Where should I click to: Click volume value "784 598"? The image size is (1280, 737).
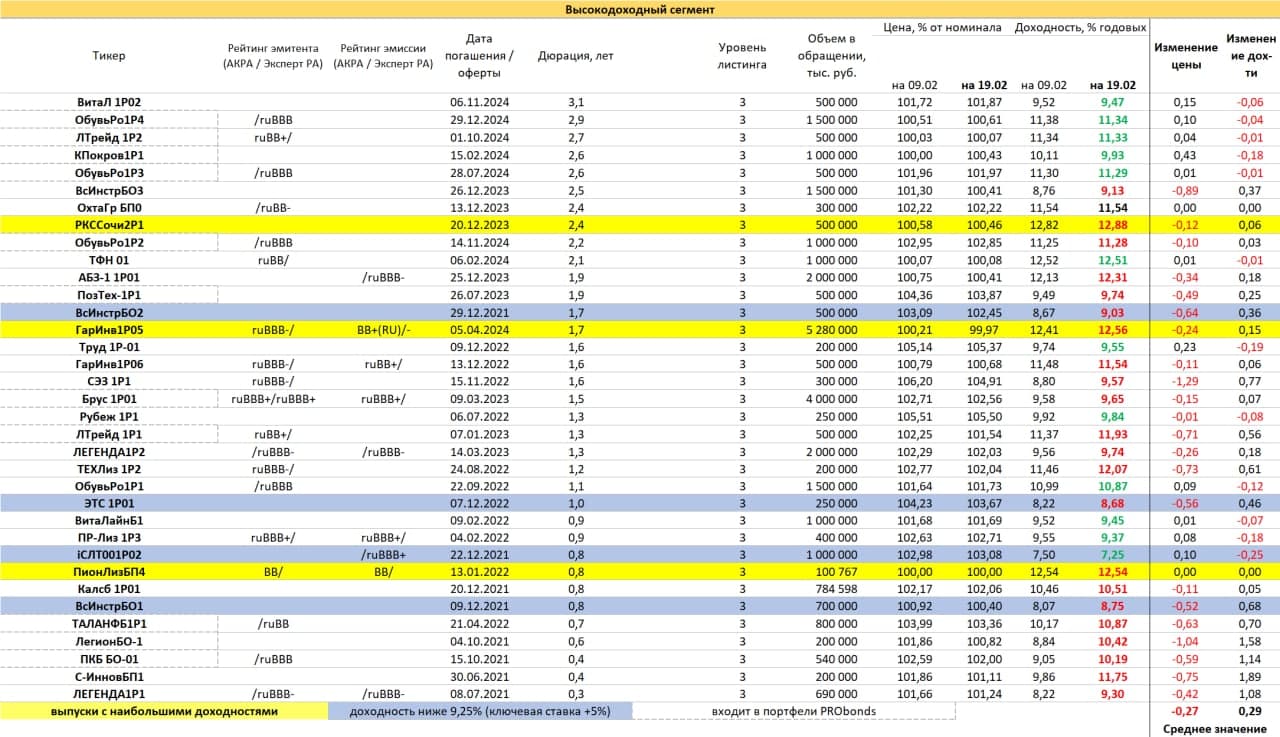pos(835,590)
